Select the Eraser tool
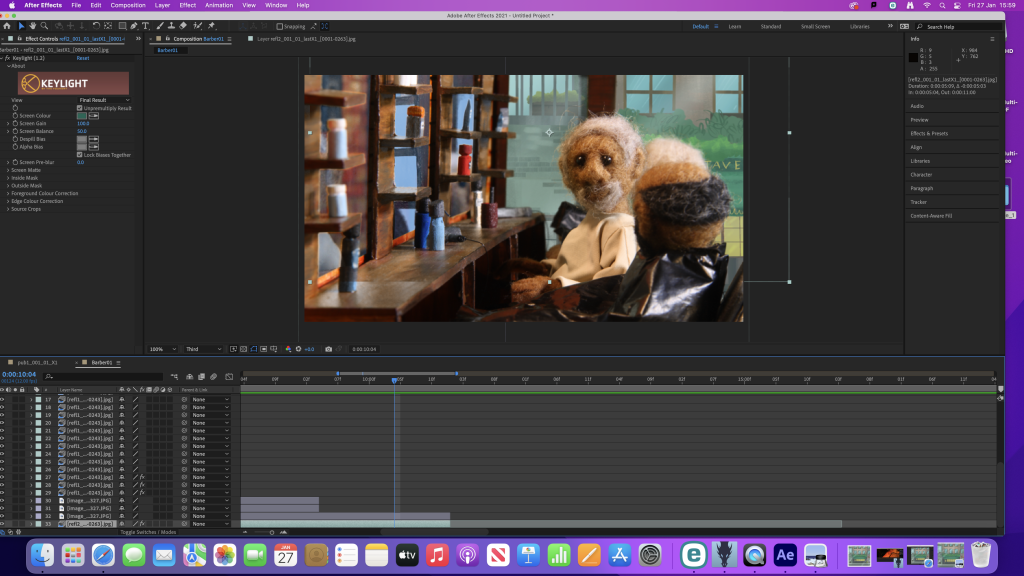Screen dimensions: 1024x576 [183, 26]
